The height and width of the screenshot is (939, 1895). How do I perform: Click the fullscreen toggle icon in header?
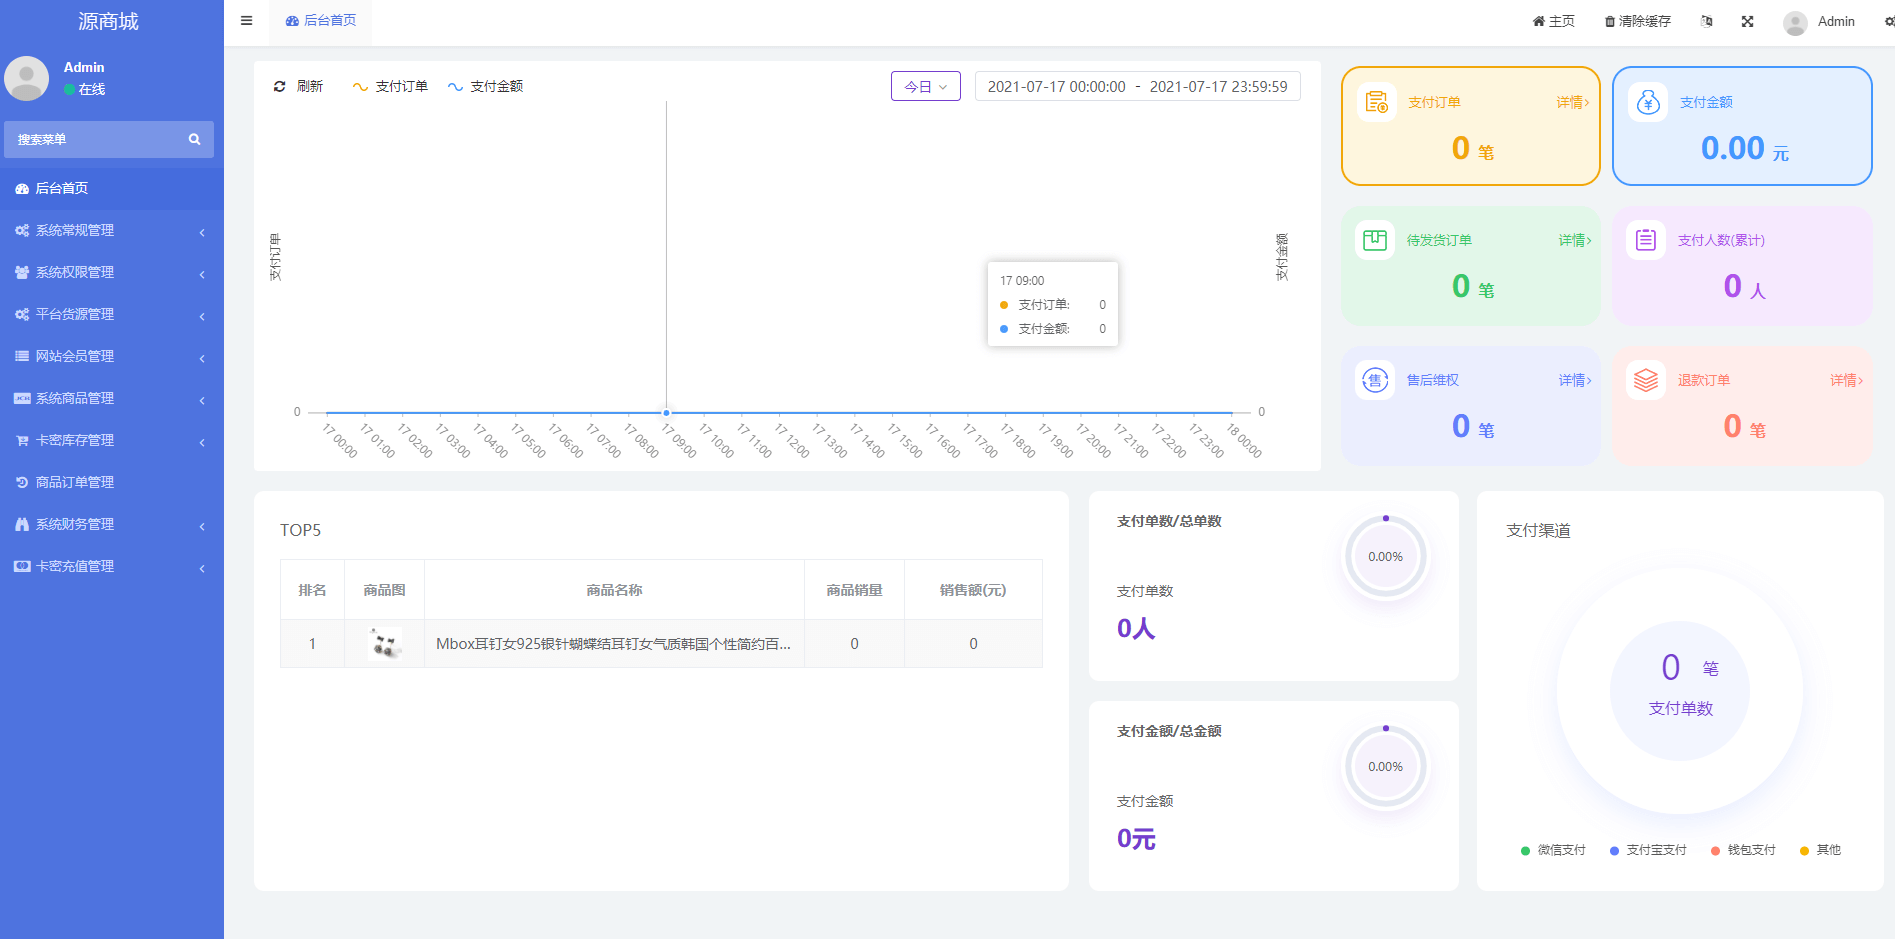(1747, 21)
